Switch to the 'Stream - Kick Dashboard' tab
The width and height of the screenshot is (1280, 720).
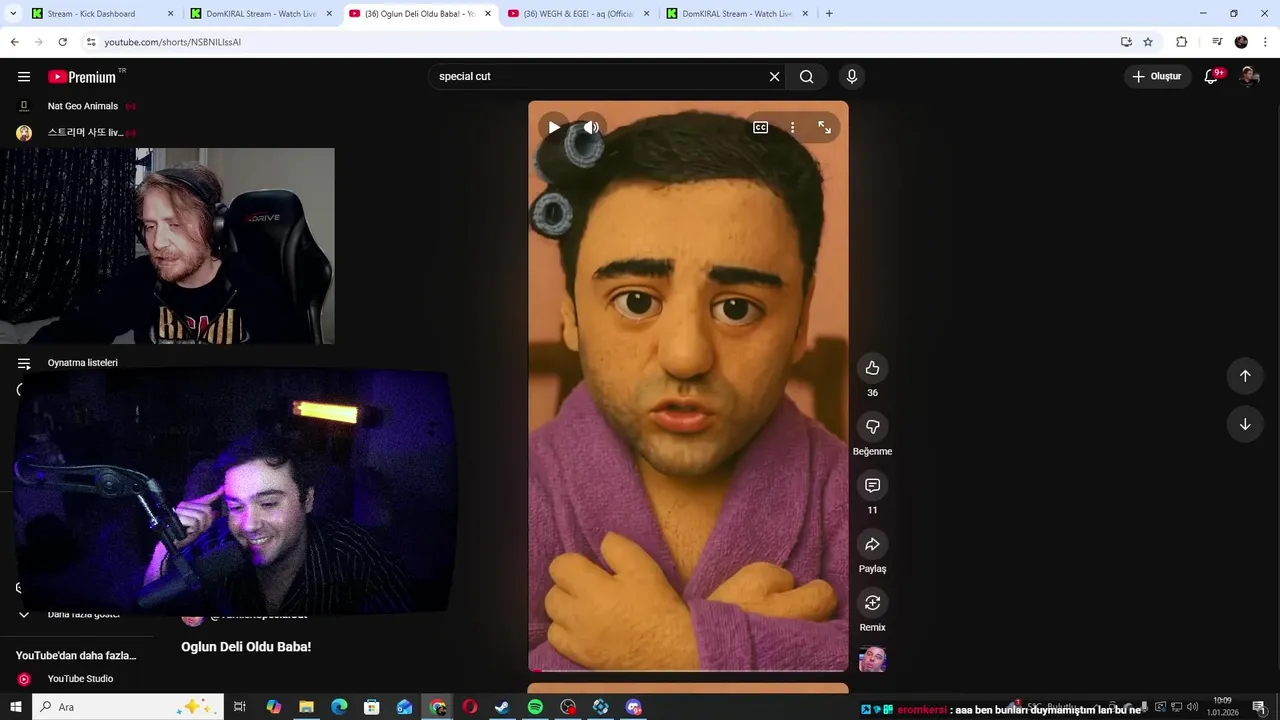(x=100, y=14)
